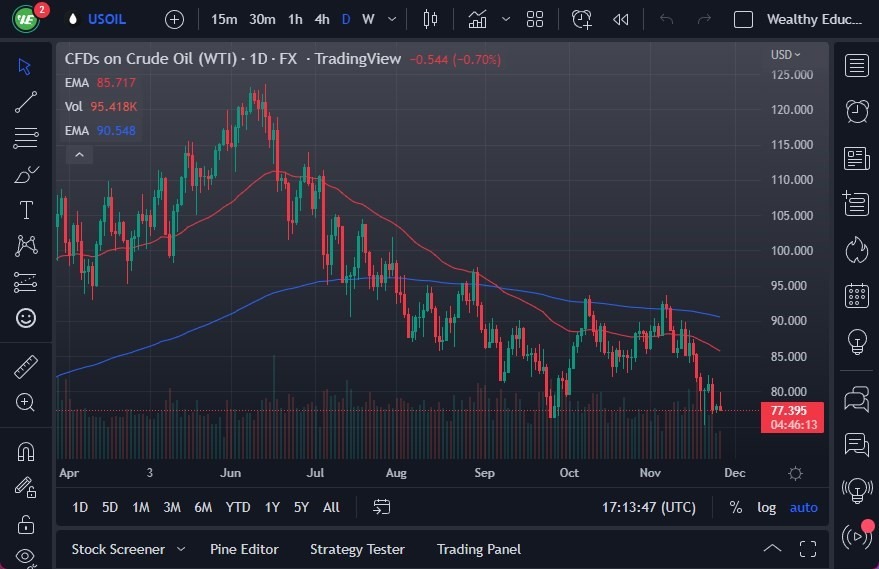Select the trend line drawing tool
The image size is (879, 569).
[26, 102]
